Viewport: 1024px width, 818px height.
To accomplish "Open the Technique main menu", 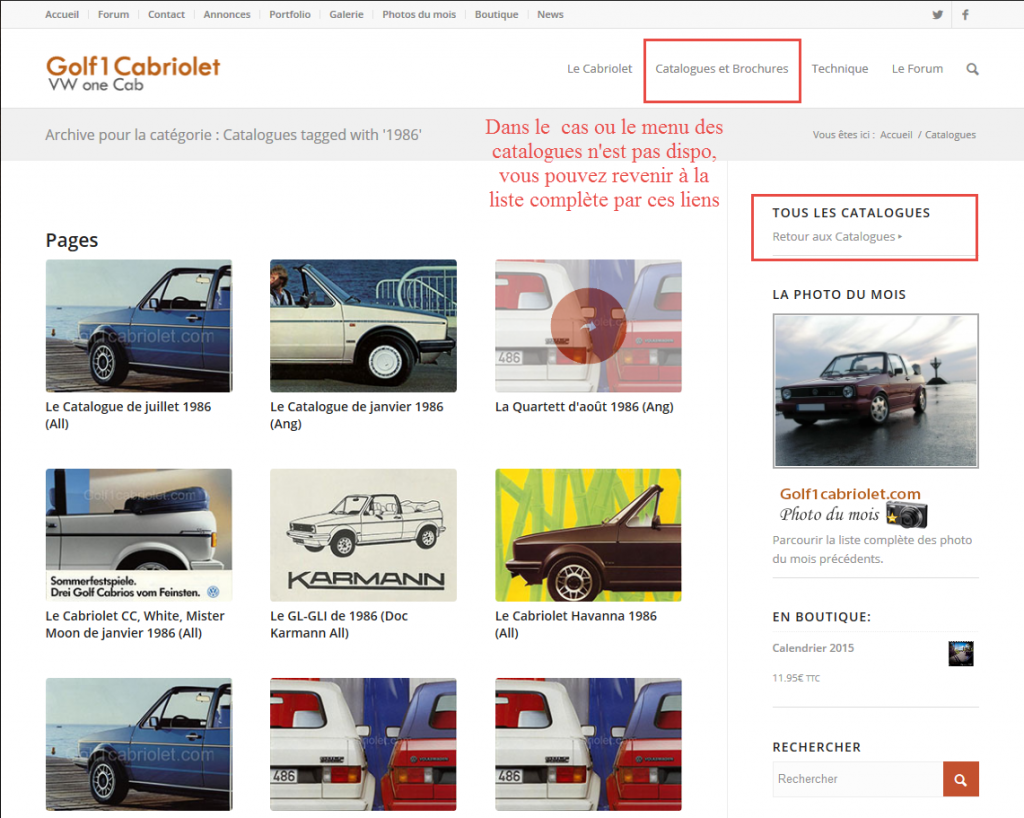I will tap(840, 69).
